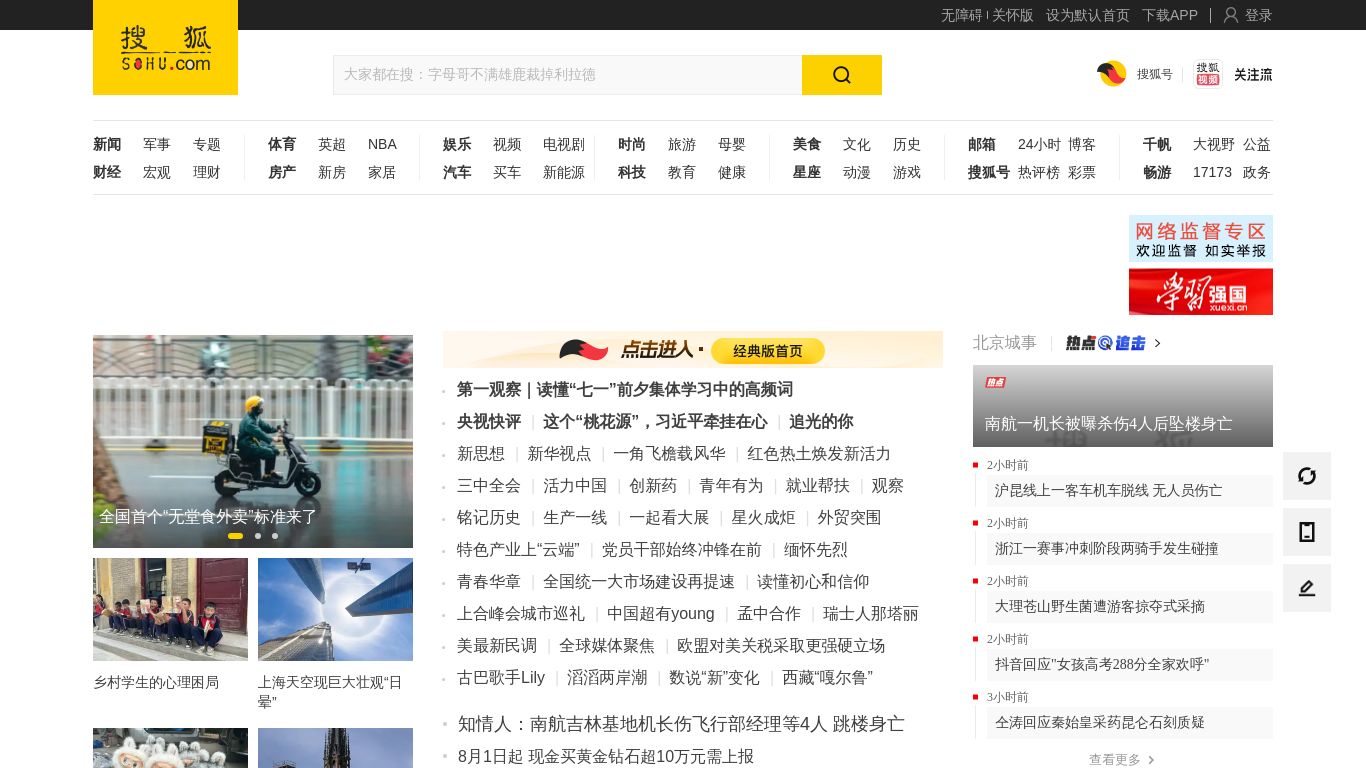Open the 乡村学生的心理困局 thumbnail

170,609
